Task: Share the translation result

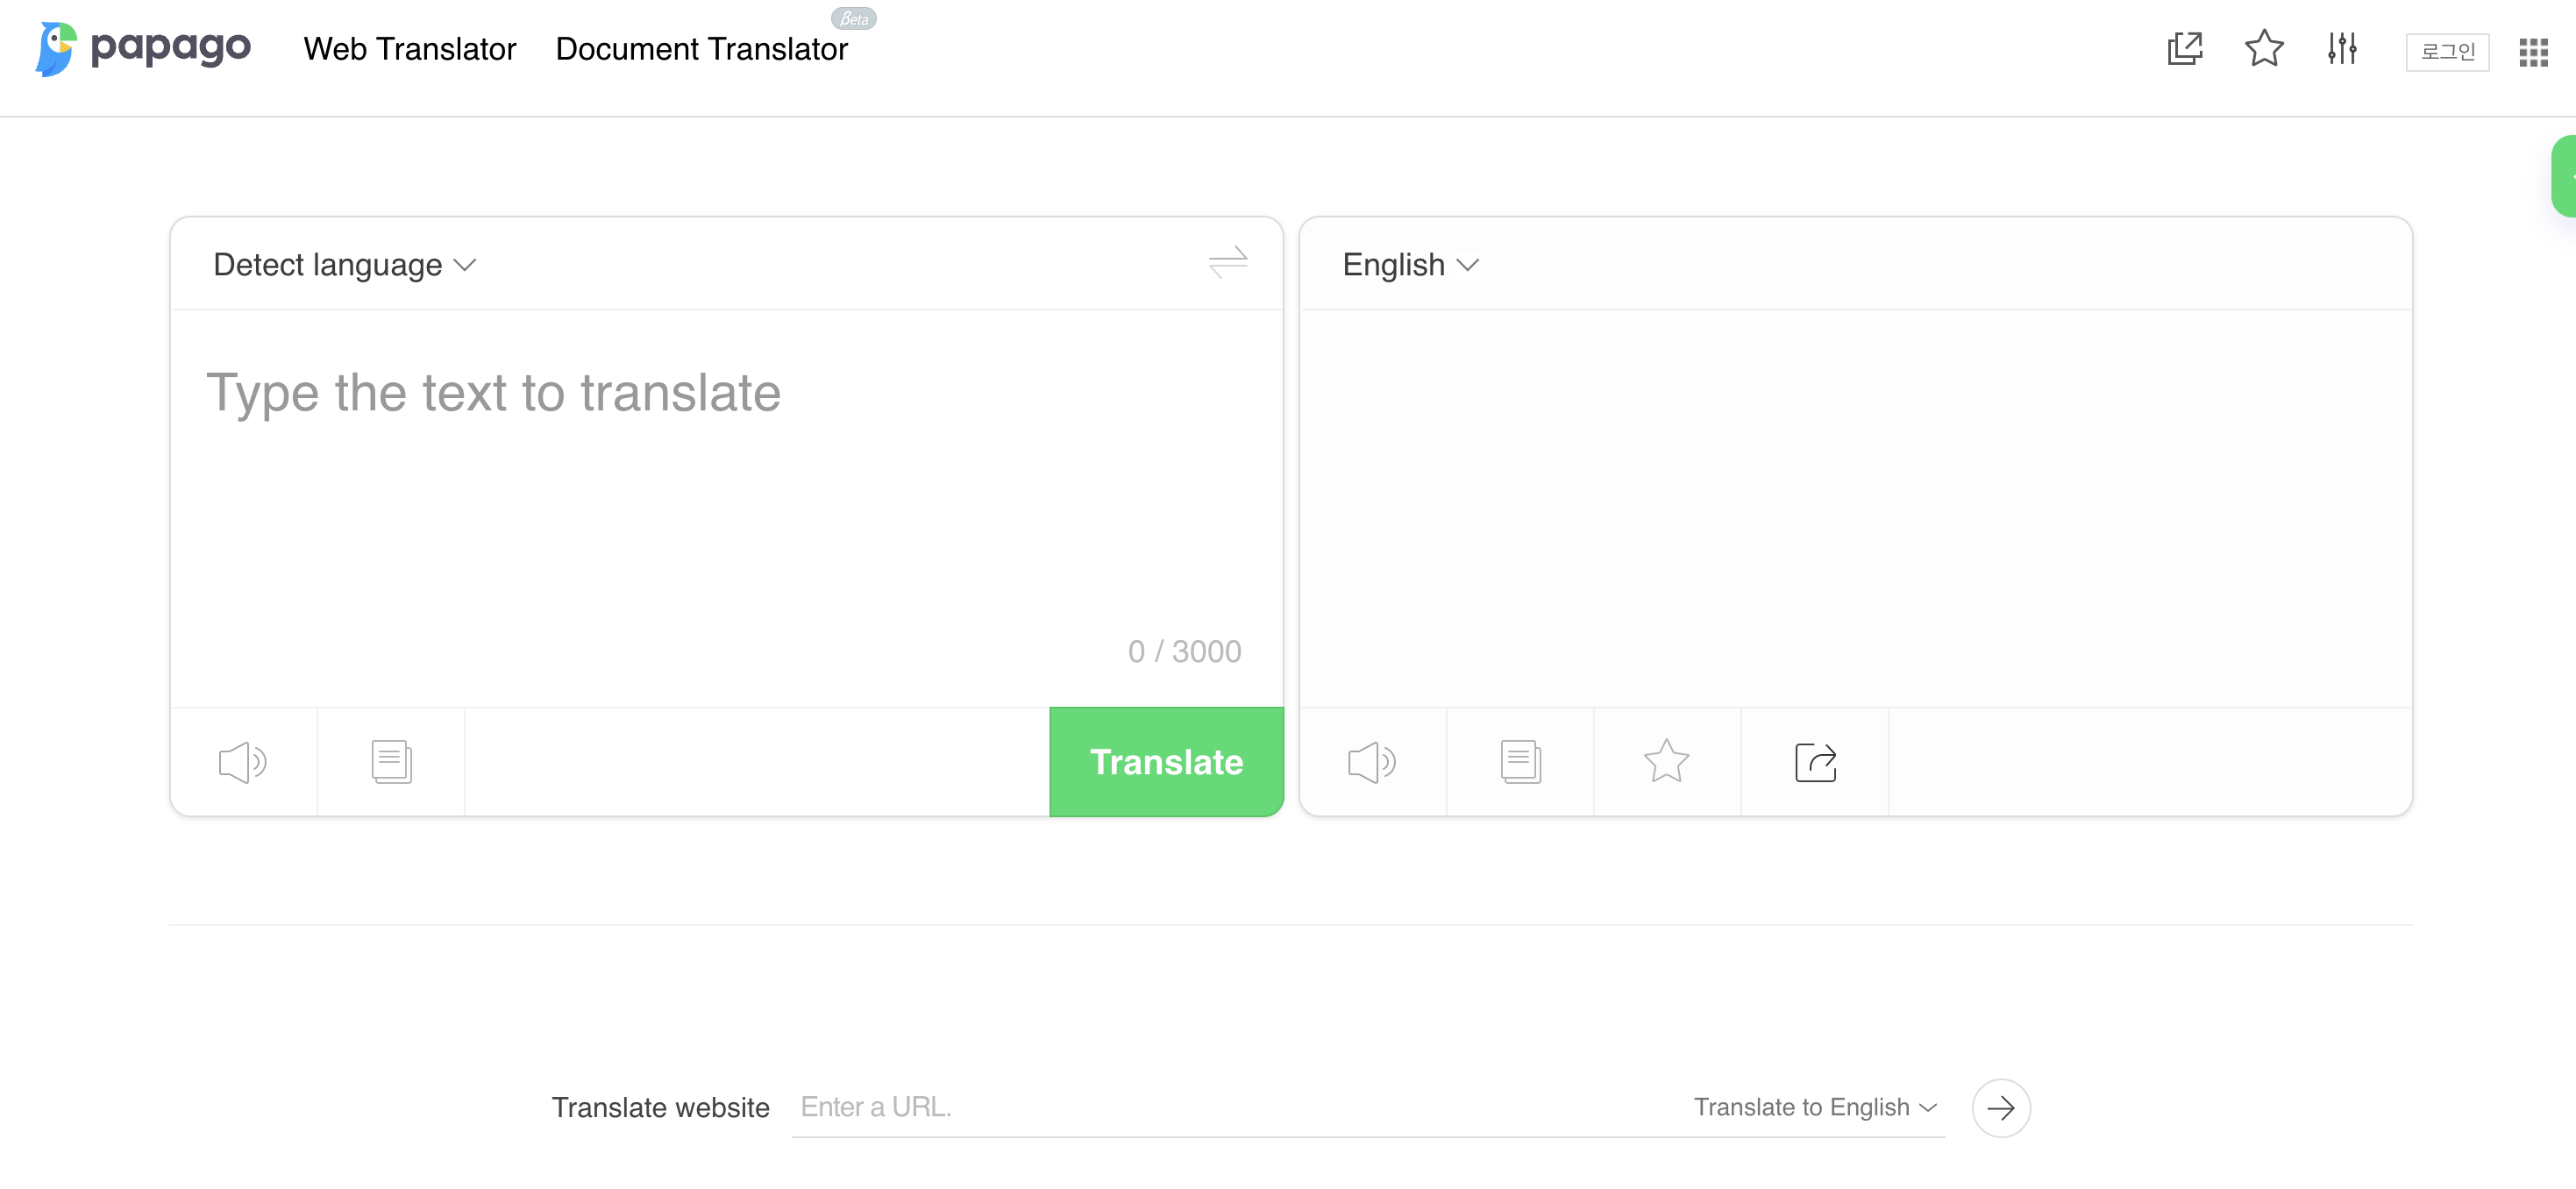Action: pos(1815,762)
